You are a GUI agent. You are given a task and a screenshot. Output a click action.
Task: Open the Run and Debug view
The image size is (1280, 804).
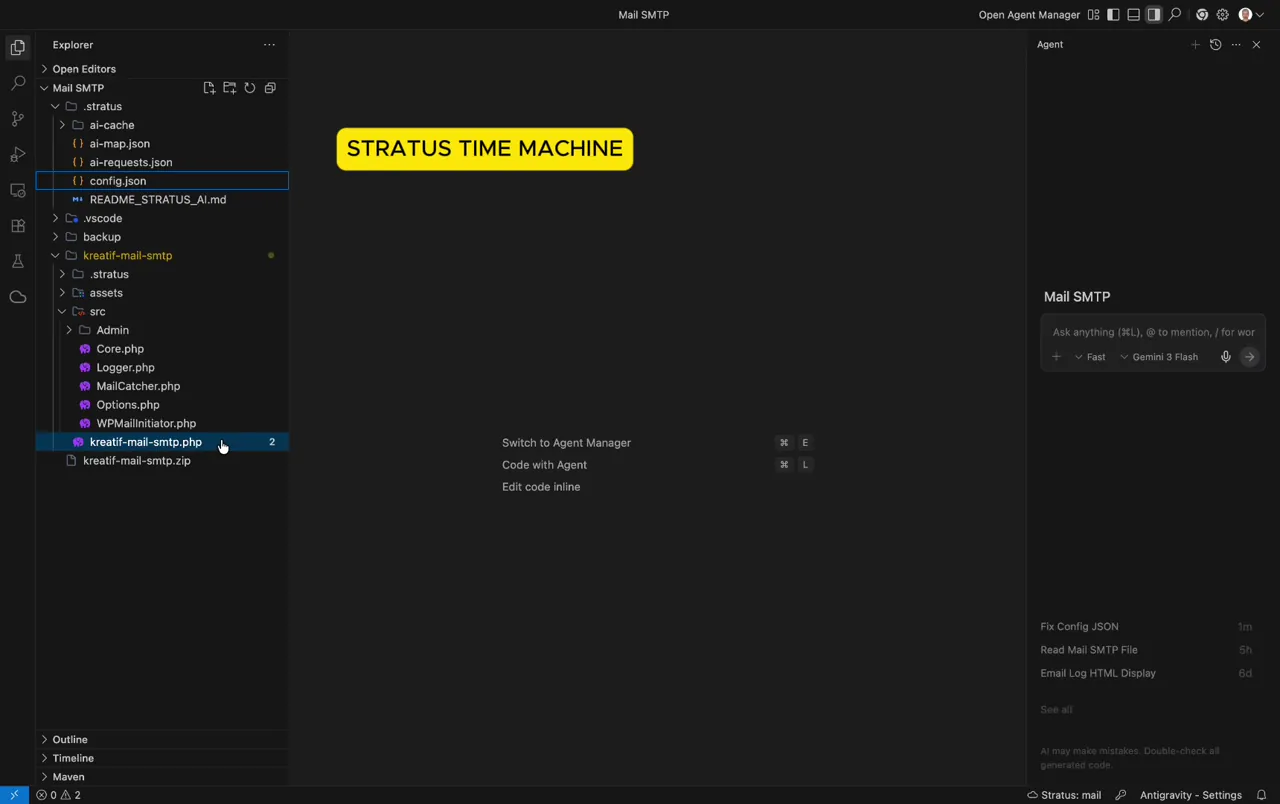17,155
